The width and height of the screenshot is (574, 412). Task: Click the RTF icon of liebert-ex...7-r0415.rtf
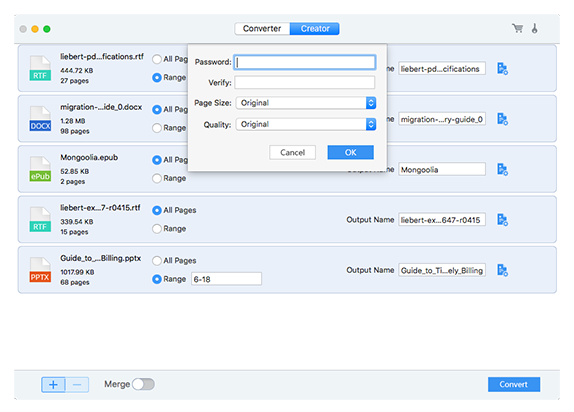40,219
